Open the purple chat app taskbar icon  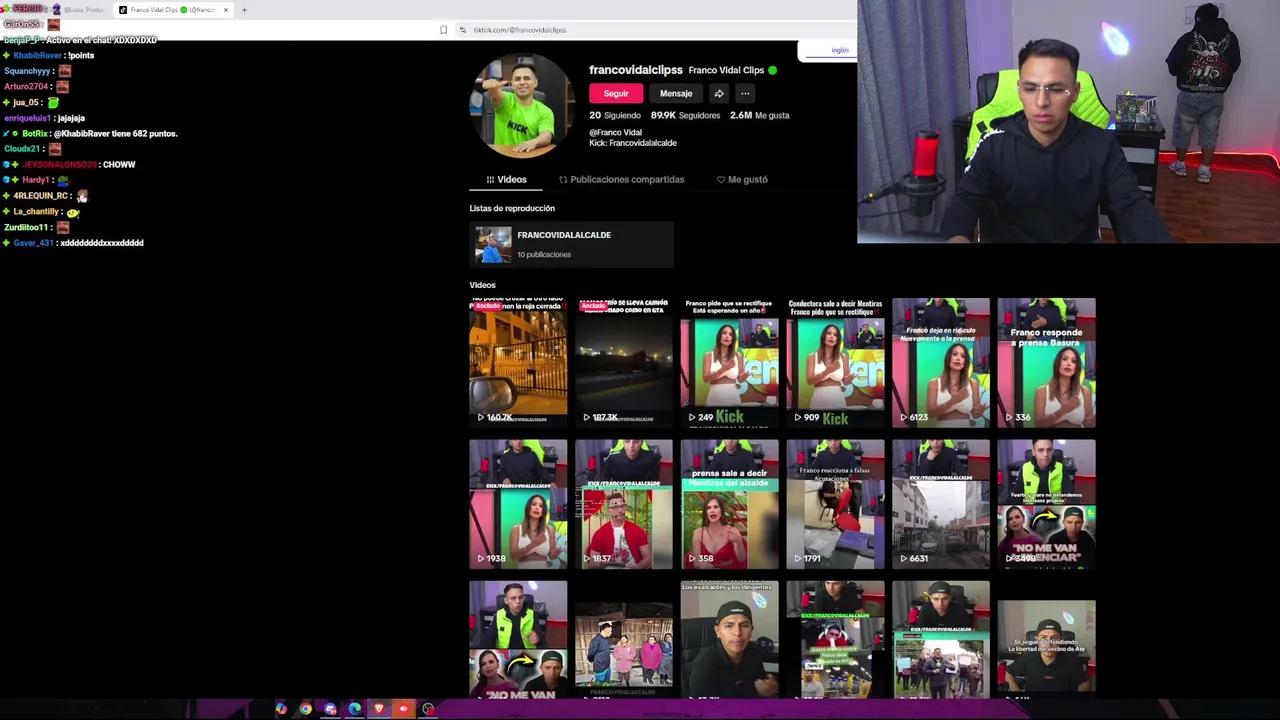tap(330, 709)
